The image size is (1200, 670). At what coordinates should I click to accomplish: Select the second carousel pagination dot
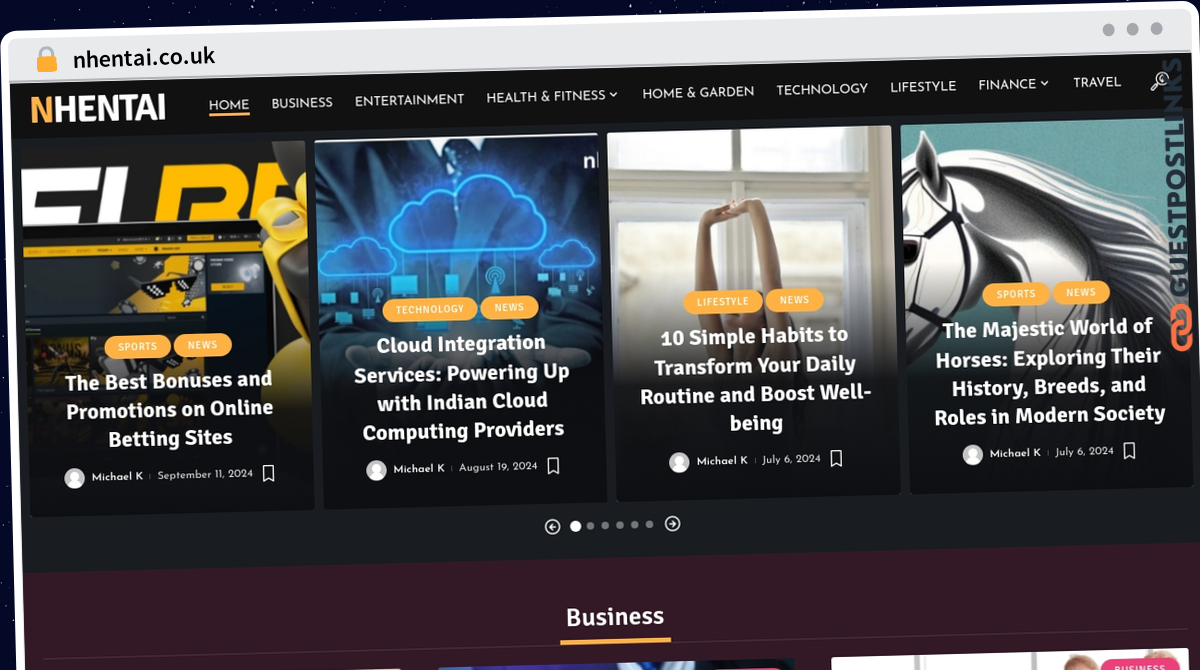(591, 526)
